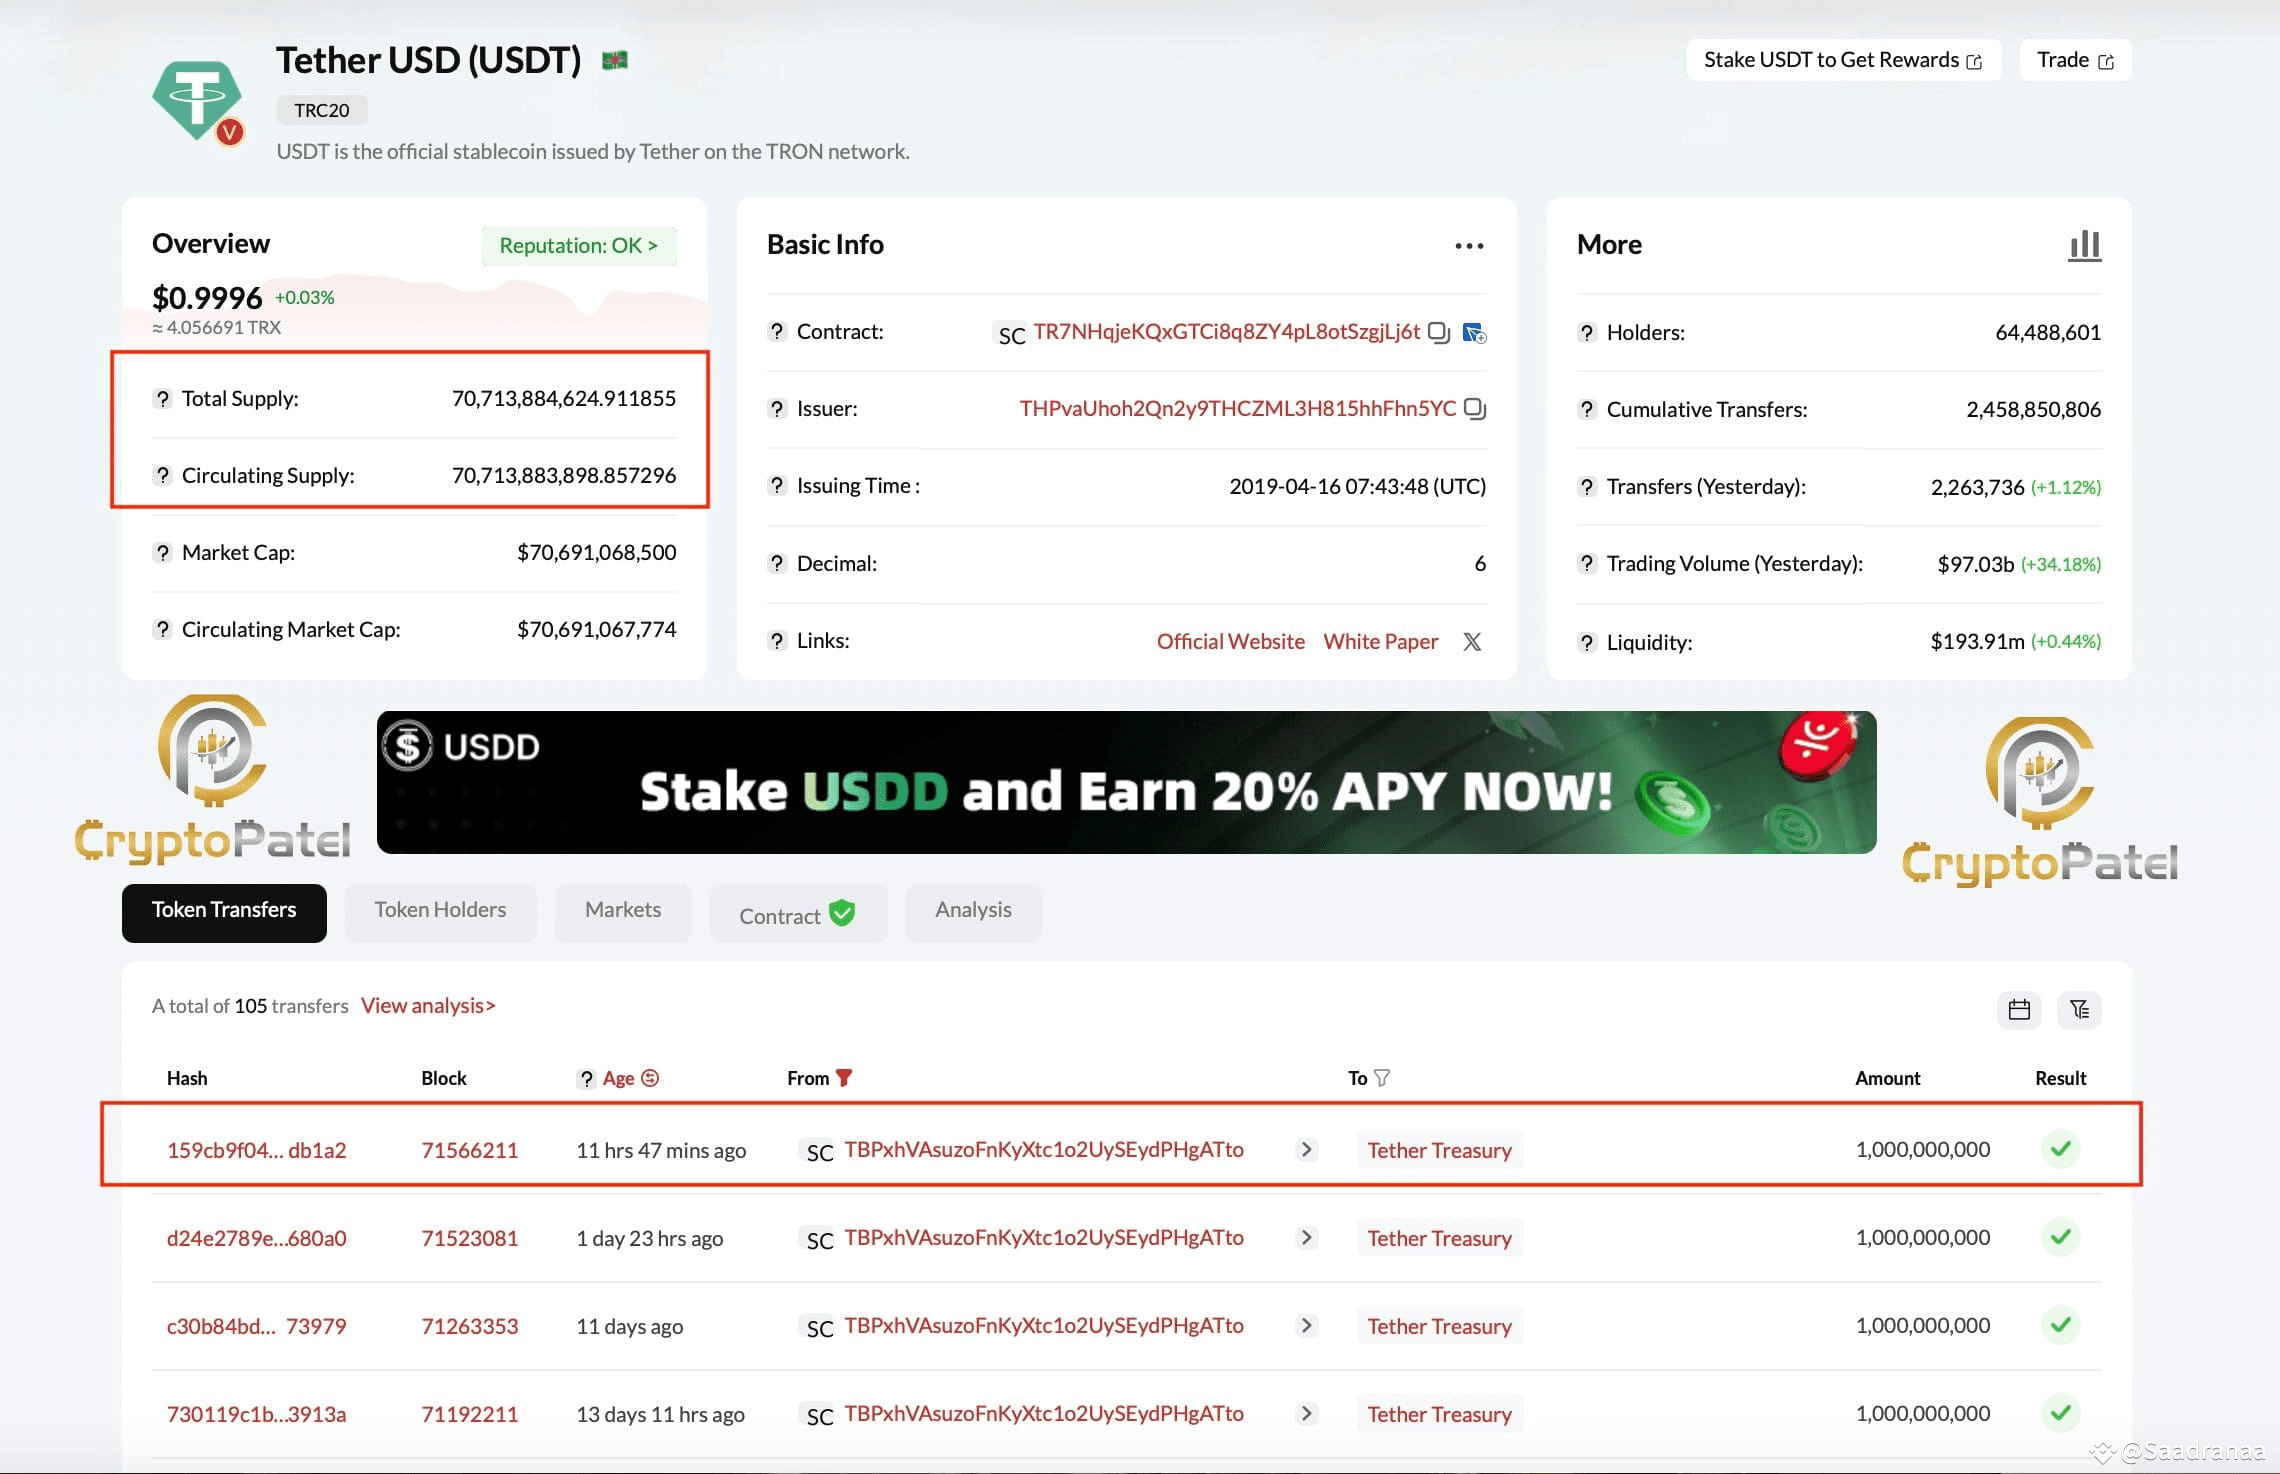Show help for Circulating Supply
Viewport: 2280px width, 1474px height.
click(x=162, y=475)
